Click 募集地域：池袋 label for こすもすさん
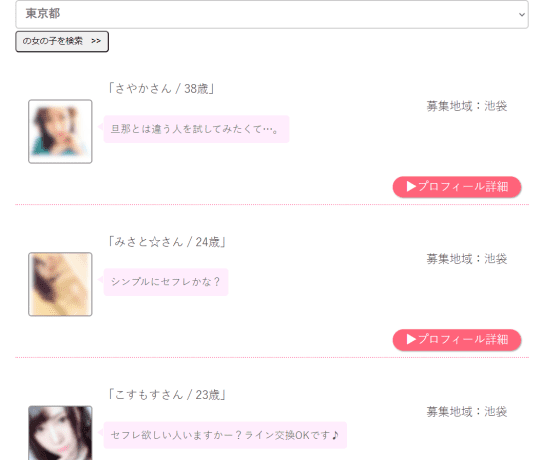 (x=467, y=412)
